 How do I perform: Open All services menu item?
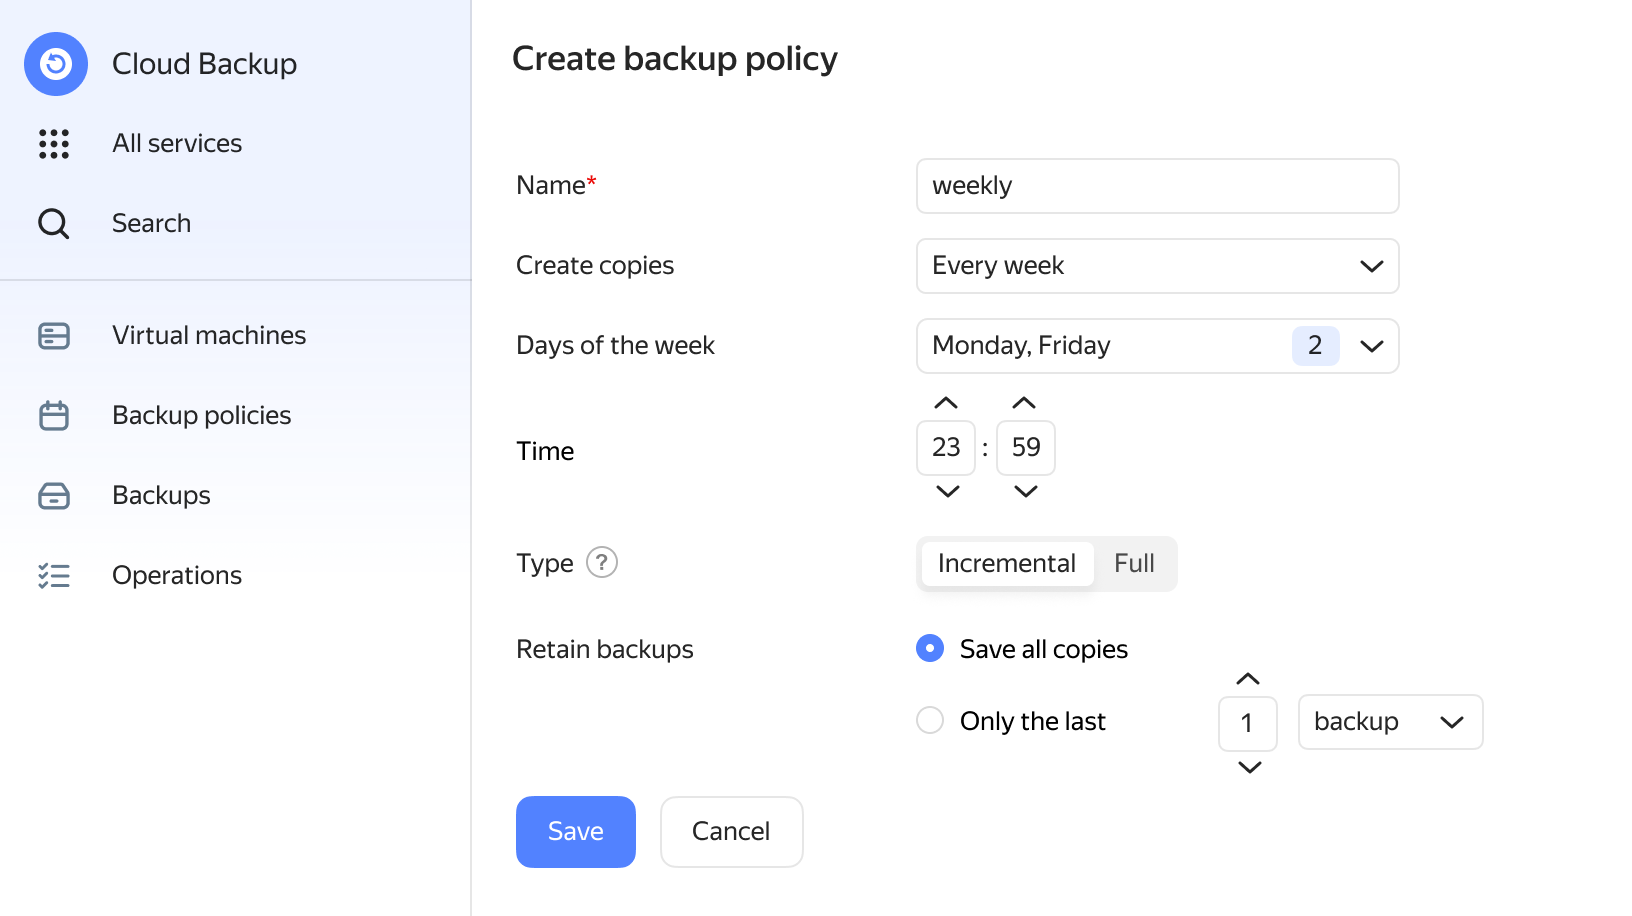(177, 144)
